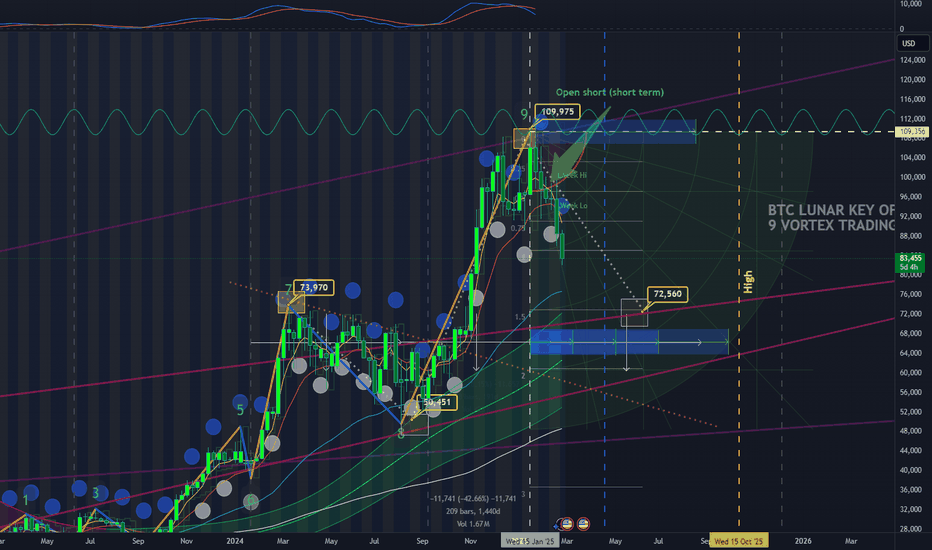The width and height of the screenshot is (932, 550).
Task: Click the 76,000 price axis value
Action: point(913,294)
